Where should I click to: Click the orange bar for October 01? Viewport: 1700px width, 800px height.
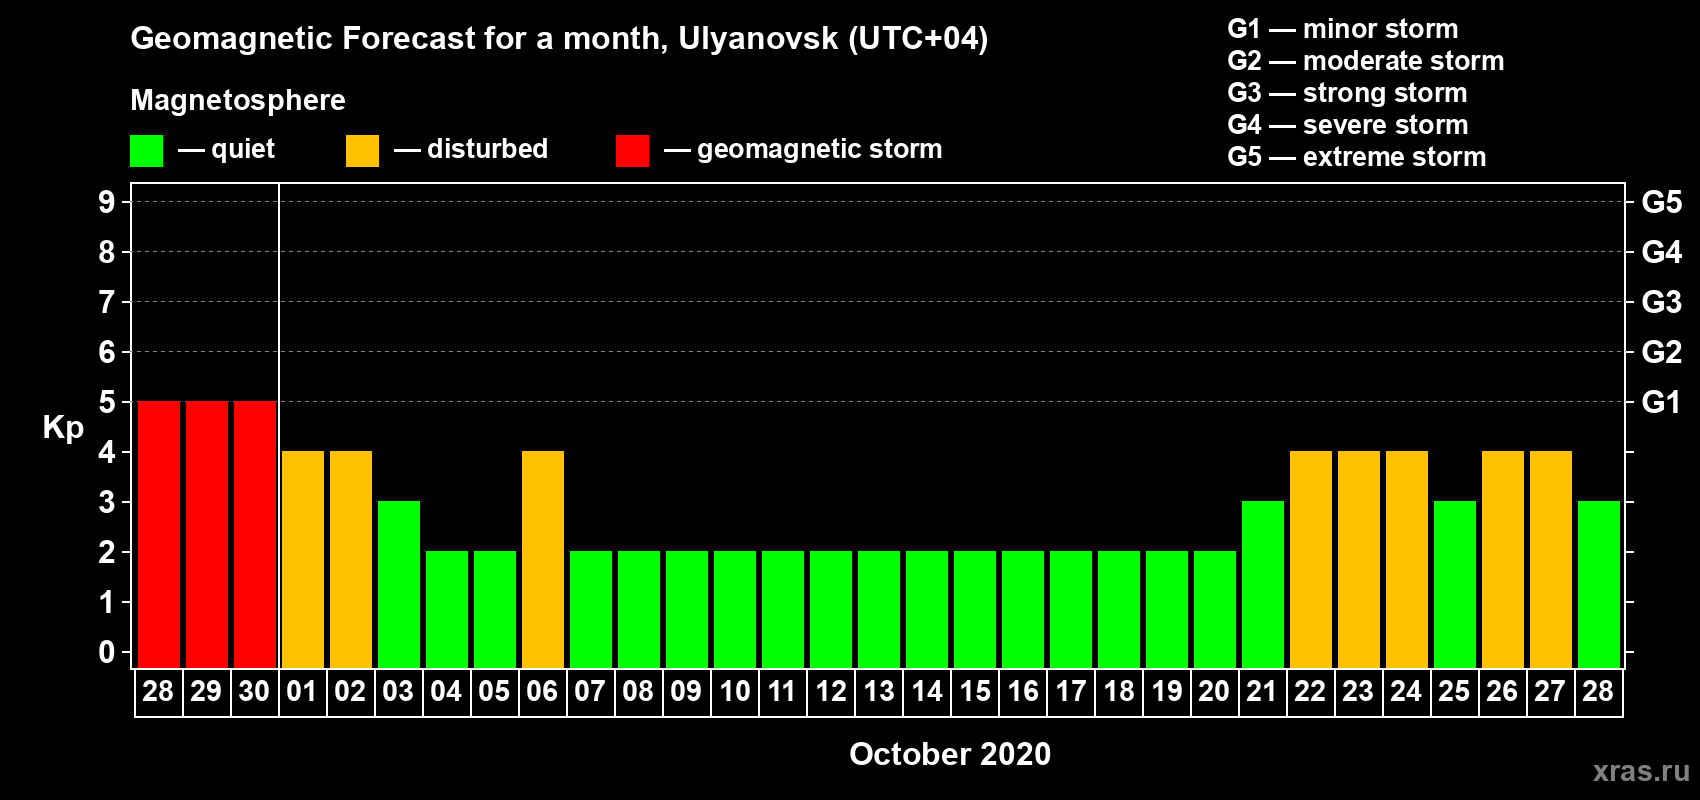click(303, 559)
